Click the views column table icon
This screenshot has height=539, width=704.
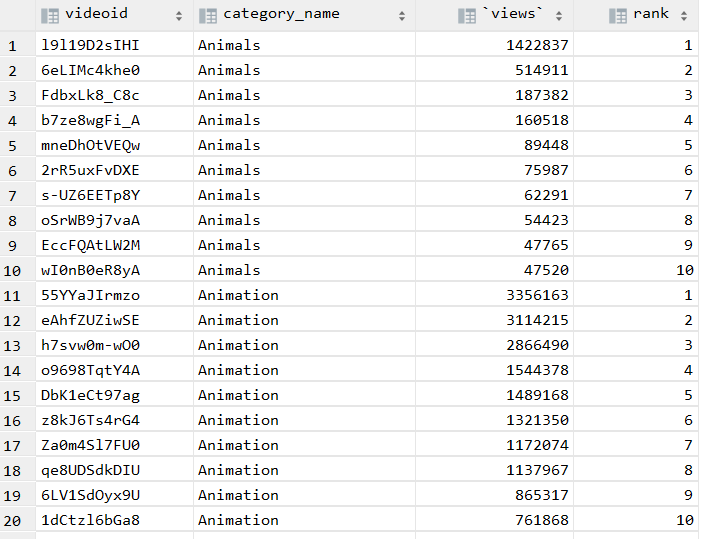(467, 16)
